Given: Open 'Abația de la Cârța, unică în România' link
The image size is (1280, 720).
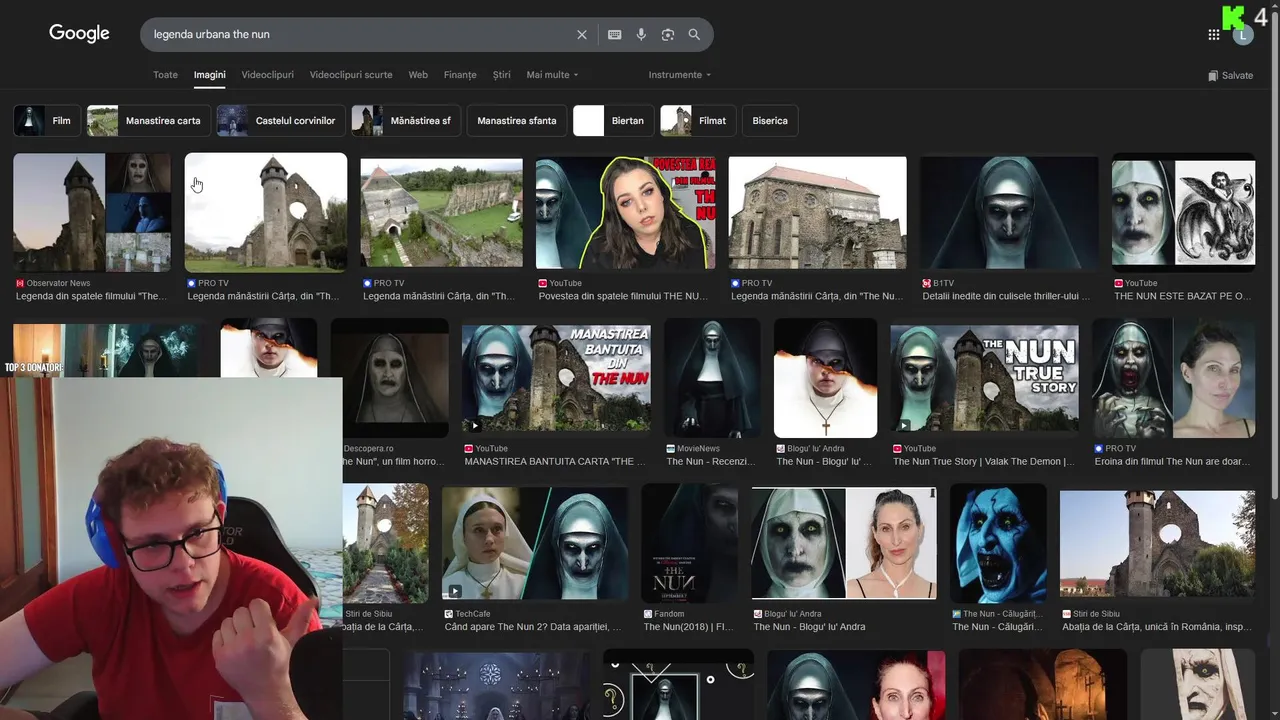Looking at the screenshot, I should (1156, 627).
